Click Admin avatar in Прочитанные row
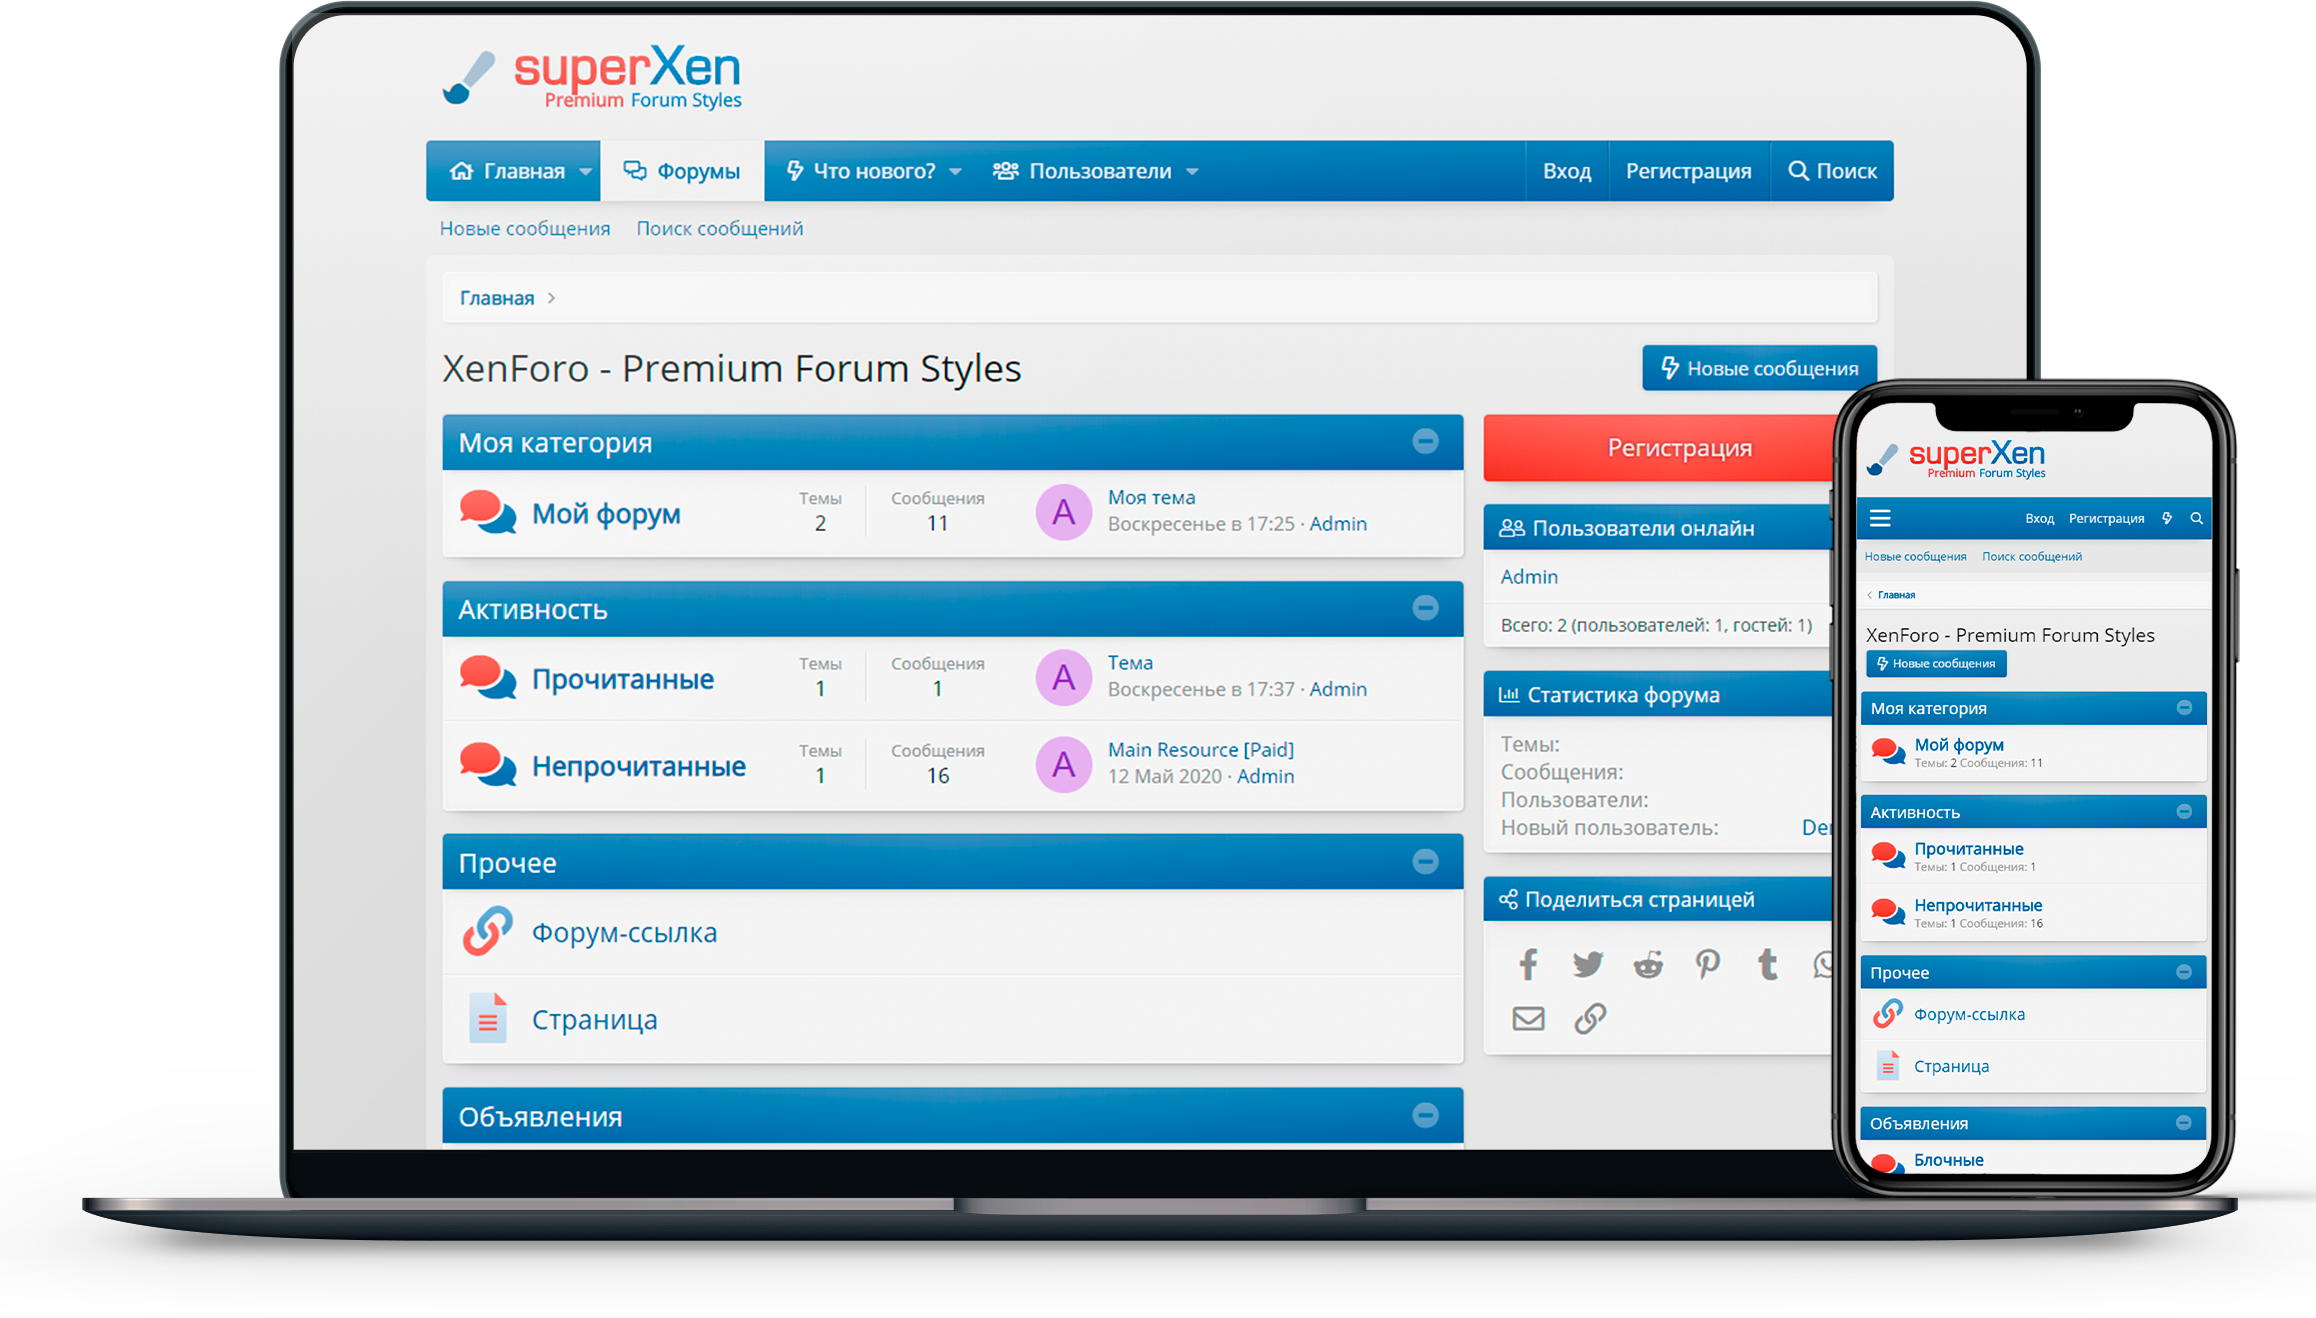 pos(1063,677)
